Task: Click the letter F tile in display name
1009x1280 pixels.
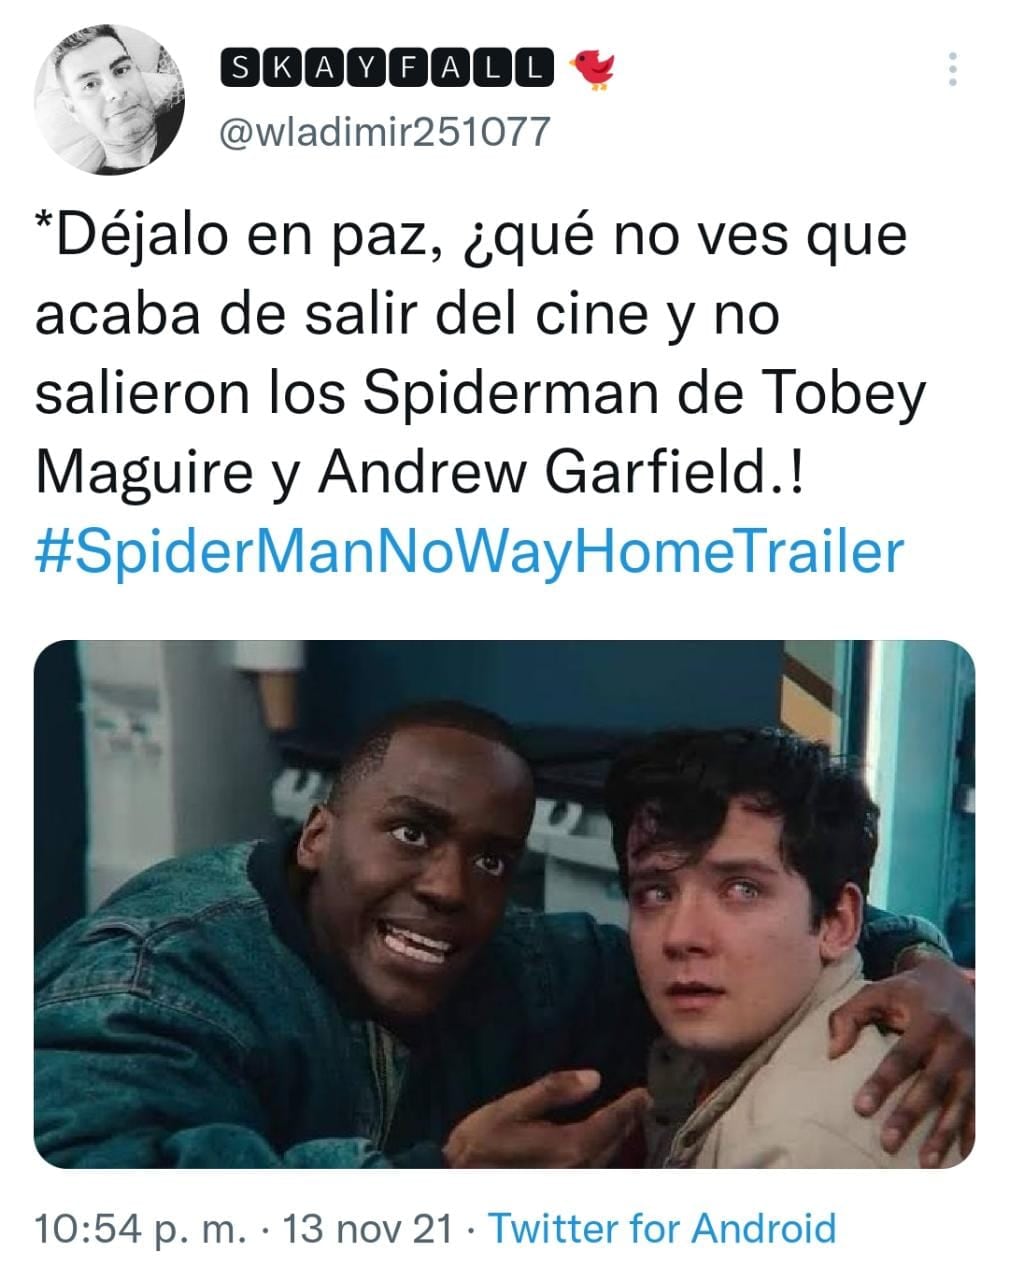Action: (x=407, y=68)
